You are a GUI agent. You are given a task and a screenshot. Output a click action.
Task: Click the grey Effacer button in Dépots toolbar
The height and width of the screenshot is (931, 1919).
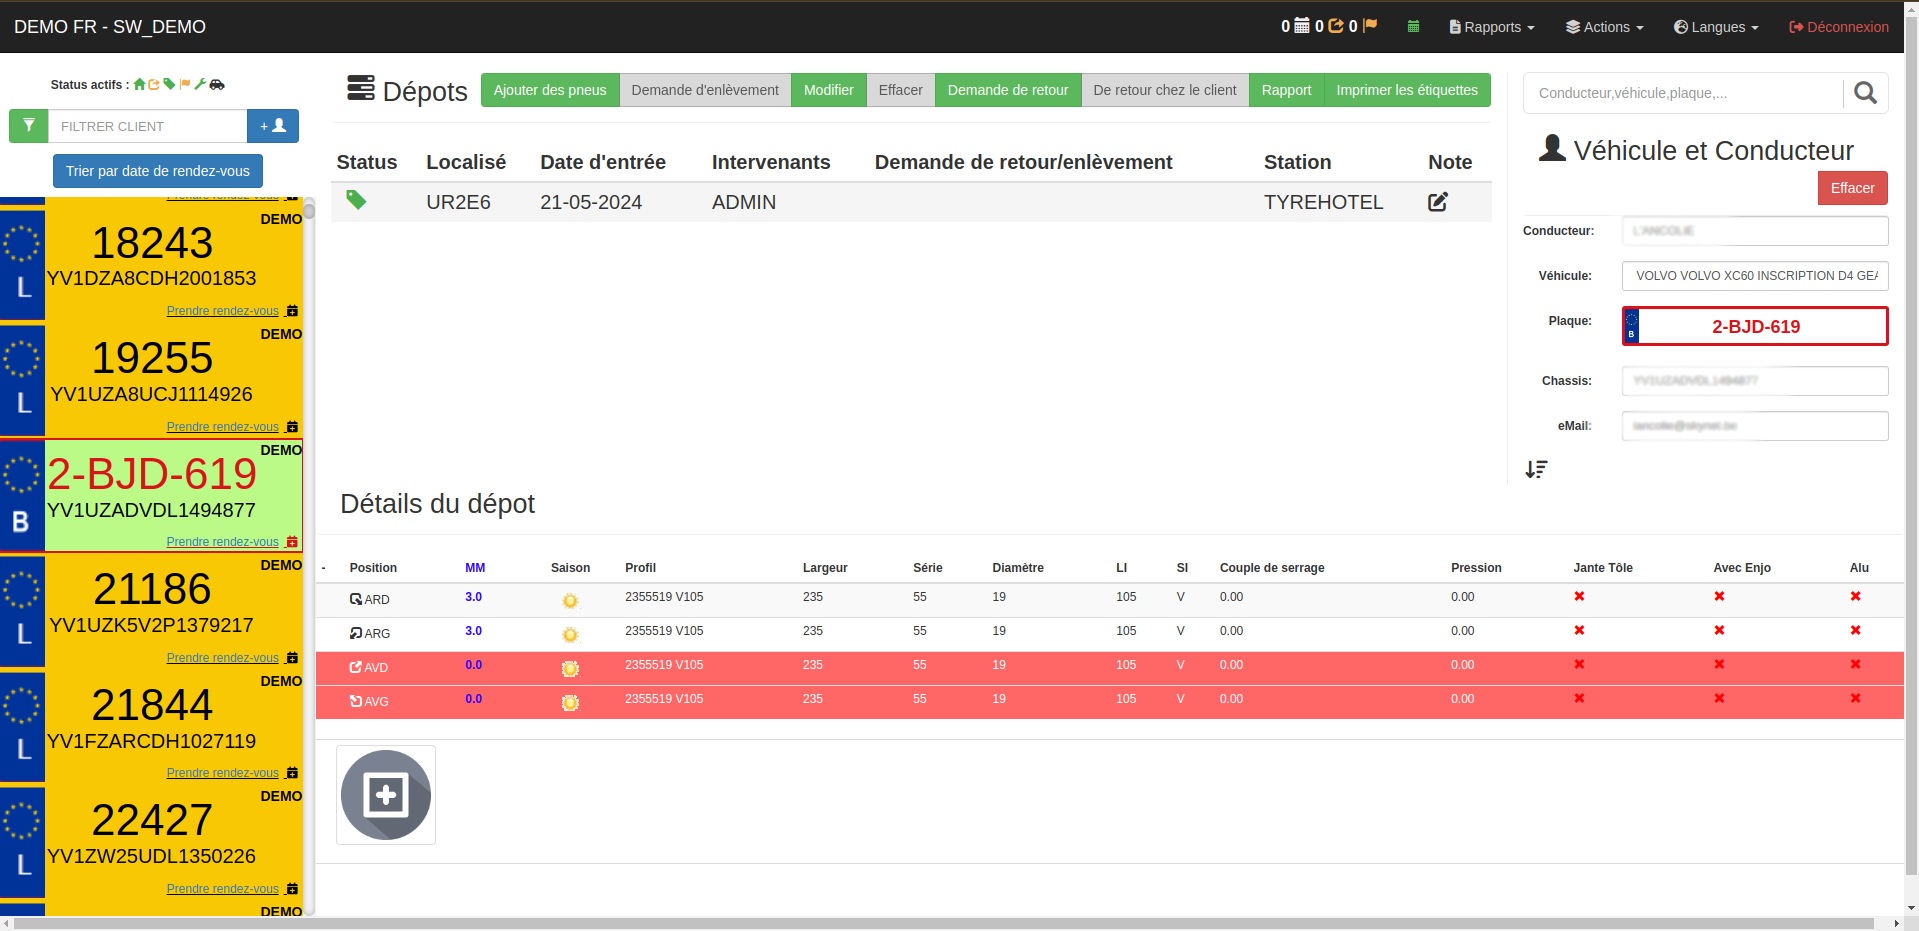[901, 90]
